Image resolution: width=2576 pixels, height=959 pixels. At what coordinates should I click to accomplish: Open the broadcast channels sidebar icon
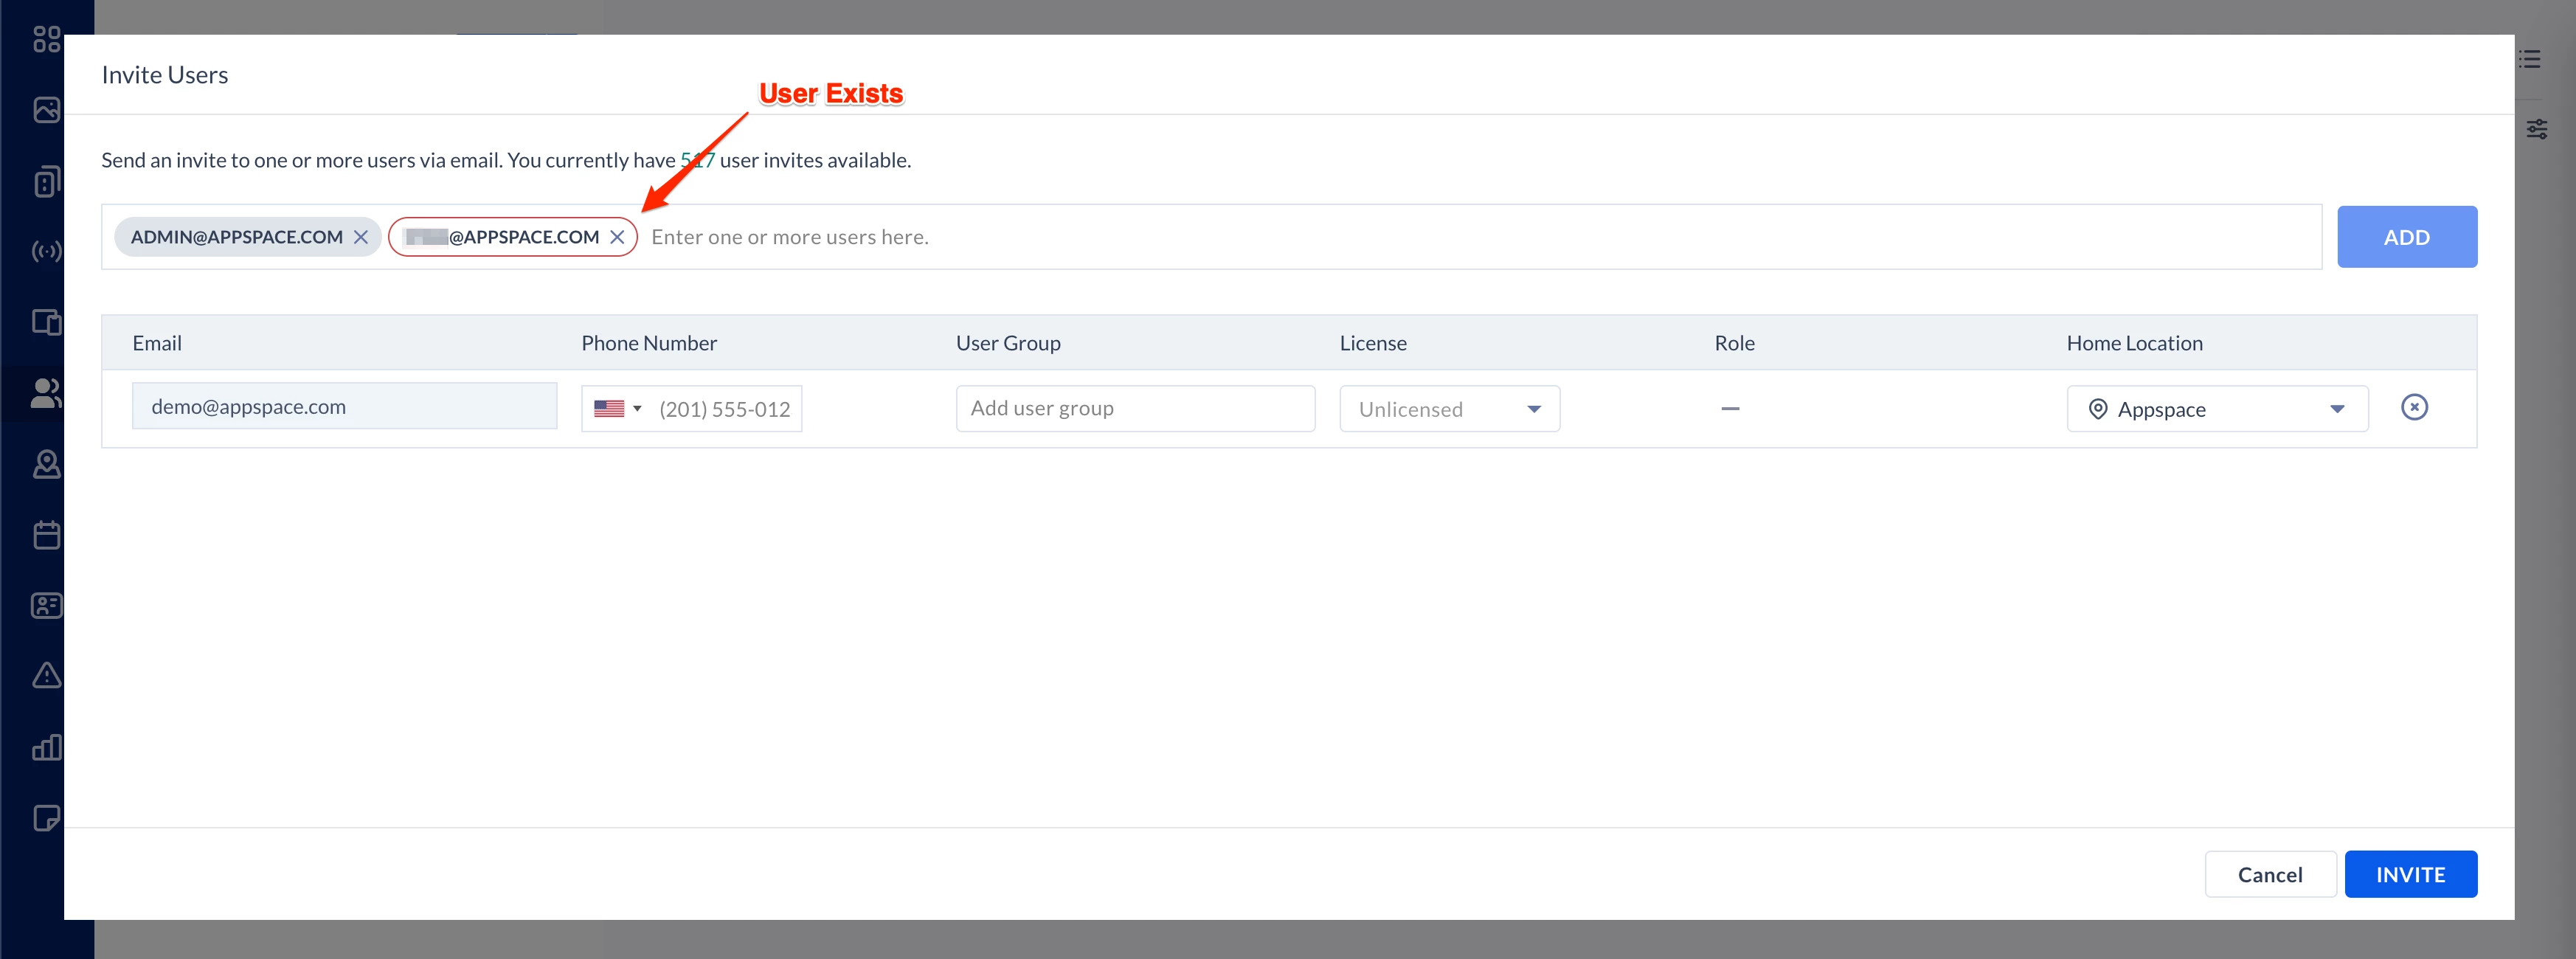(x=46, y=251)
